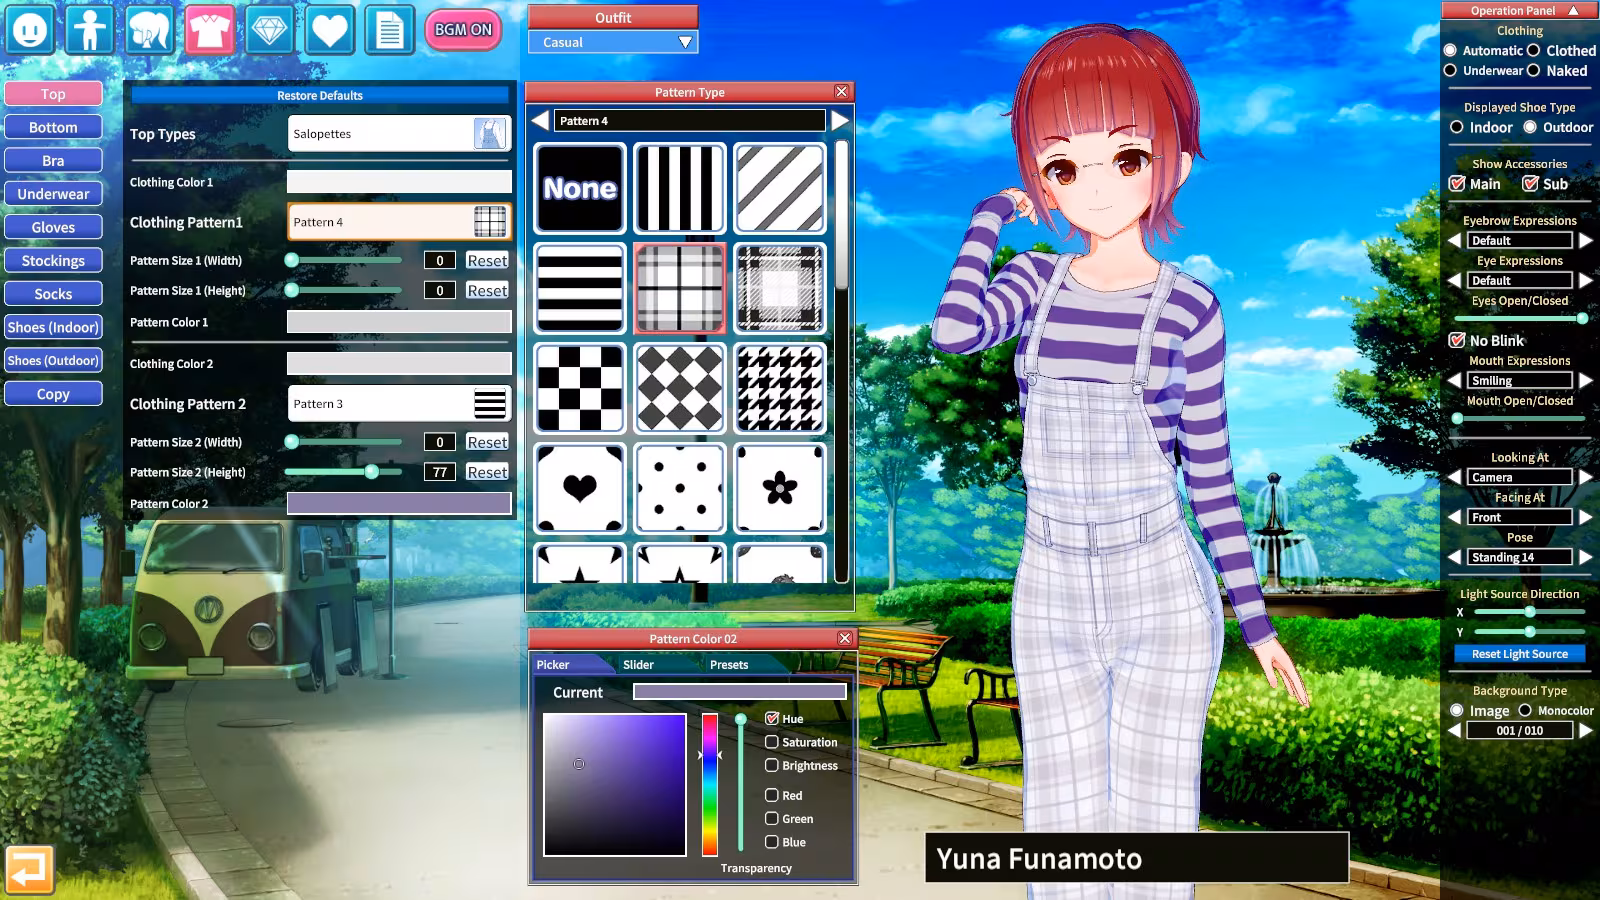Select the diamond checker pattern
This screenshot has width=1600, height=900.
click(680, 388)
